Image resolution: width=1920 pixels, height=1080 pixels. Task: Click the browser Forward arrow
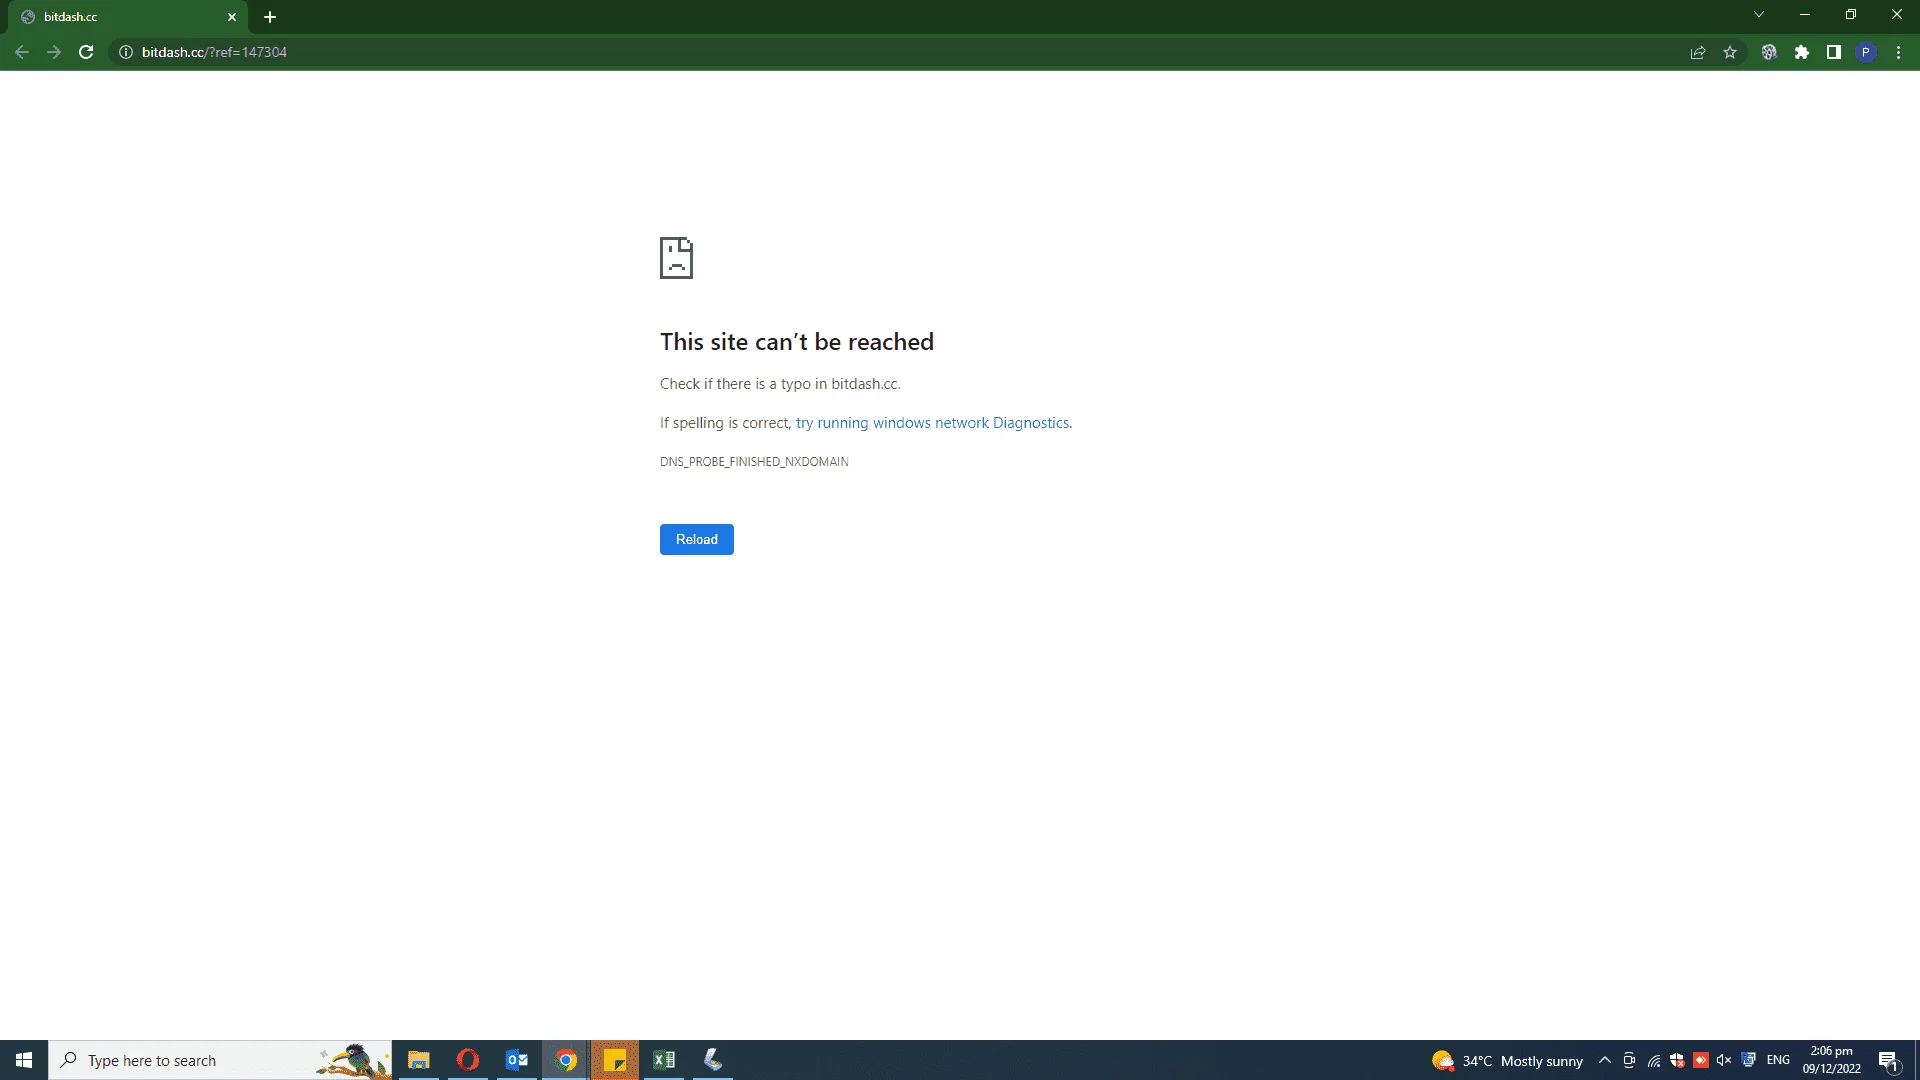[x=54, y=52]
